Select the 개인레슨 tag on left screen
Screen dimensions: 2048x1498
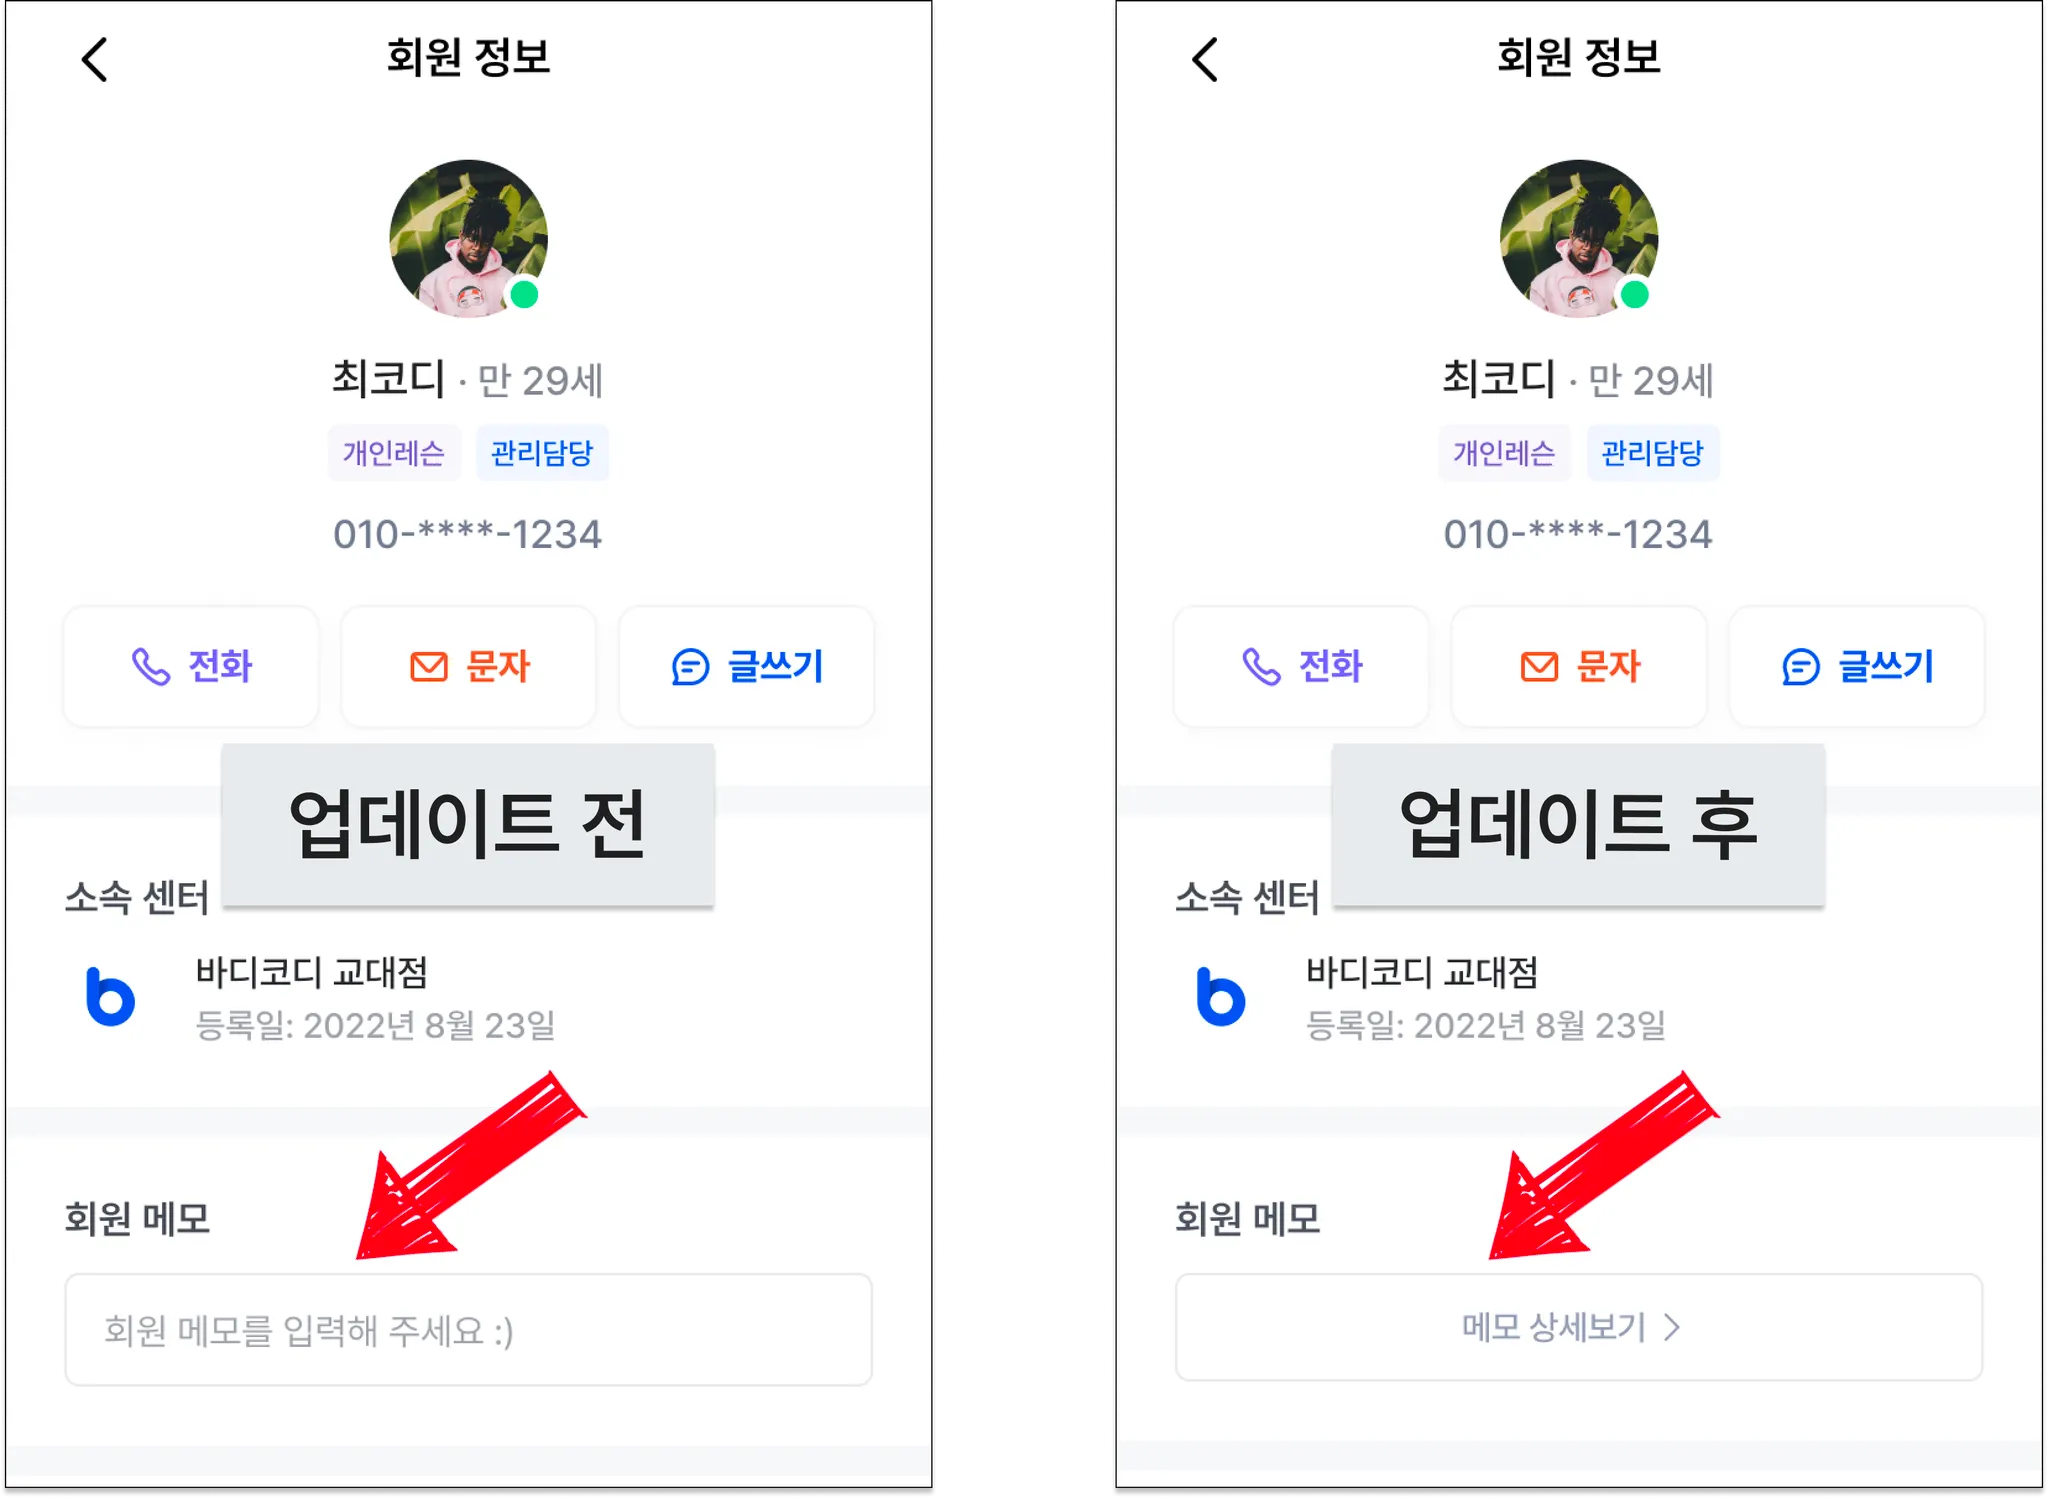(x=394, y=453)
